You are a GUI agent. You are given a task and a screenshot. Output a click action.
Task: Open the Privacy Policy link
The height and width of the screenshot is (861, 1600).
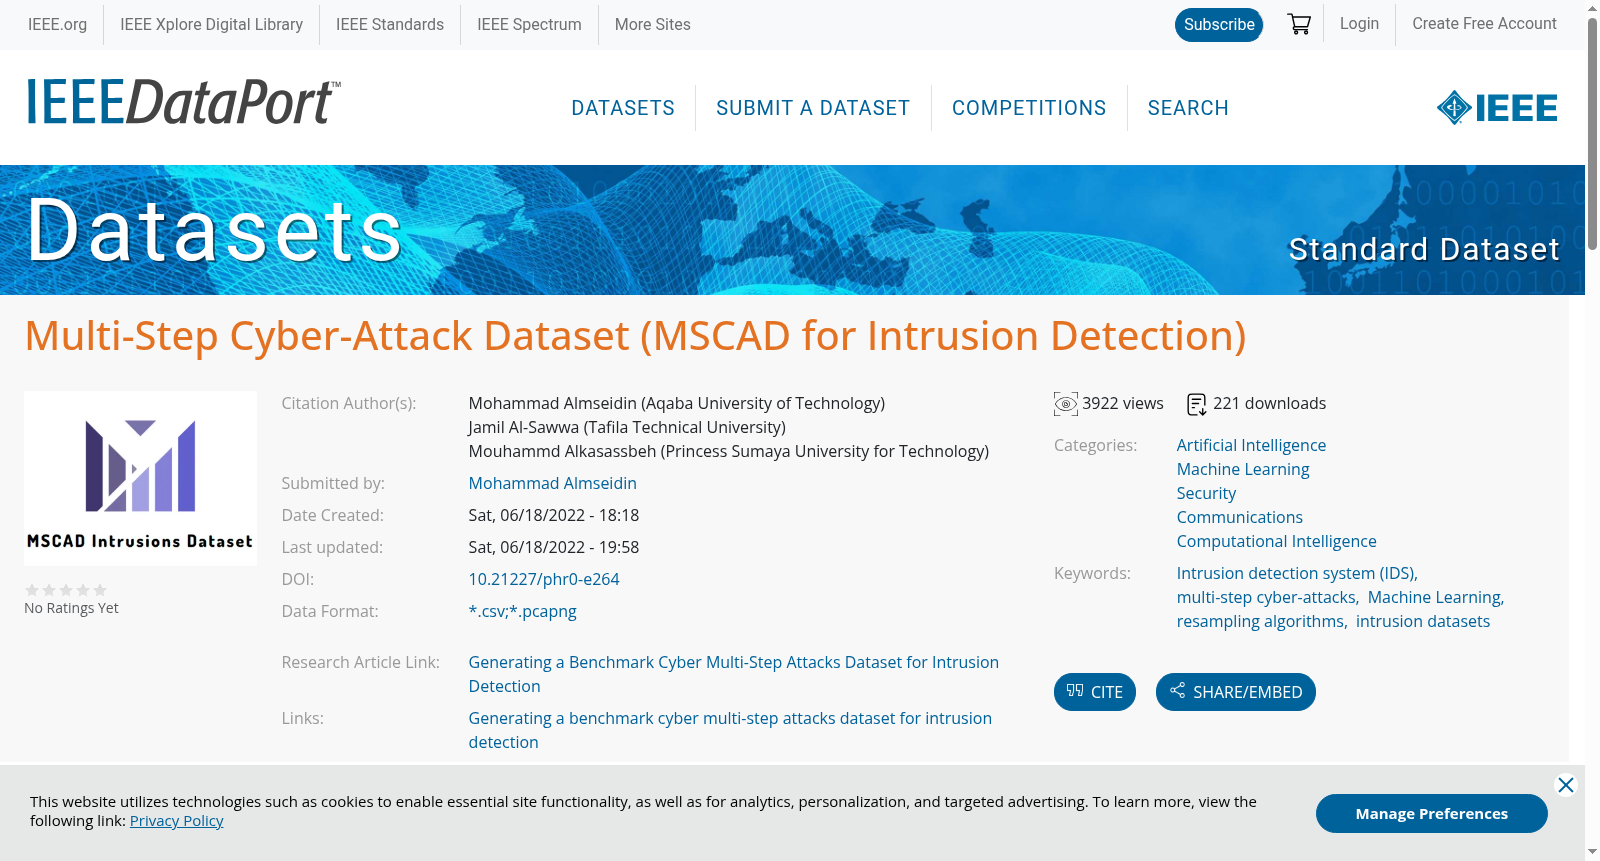177,821
